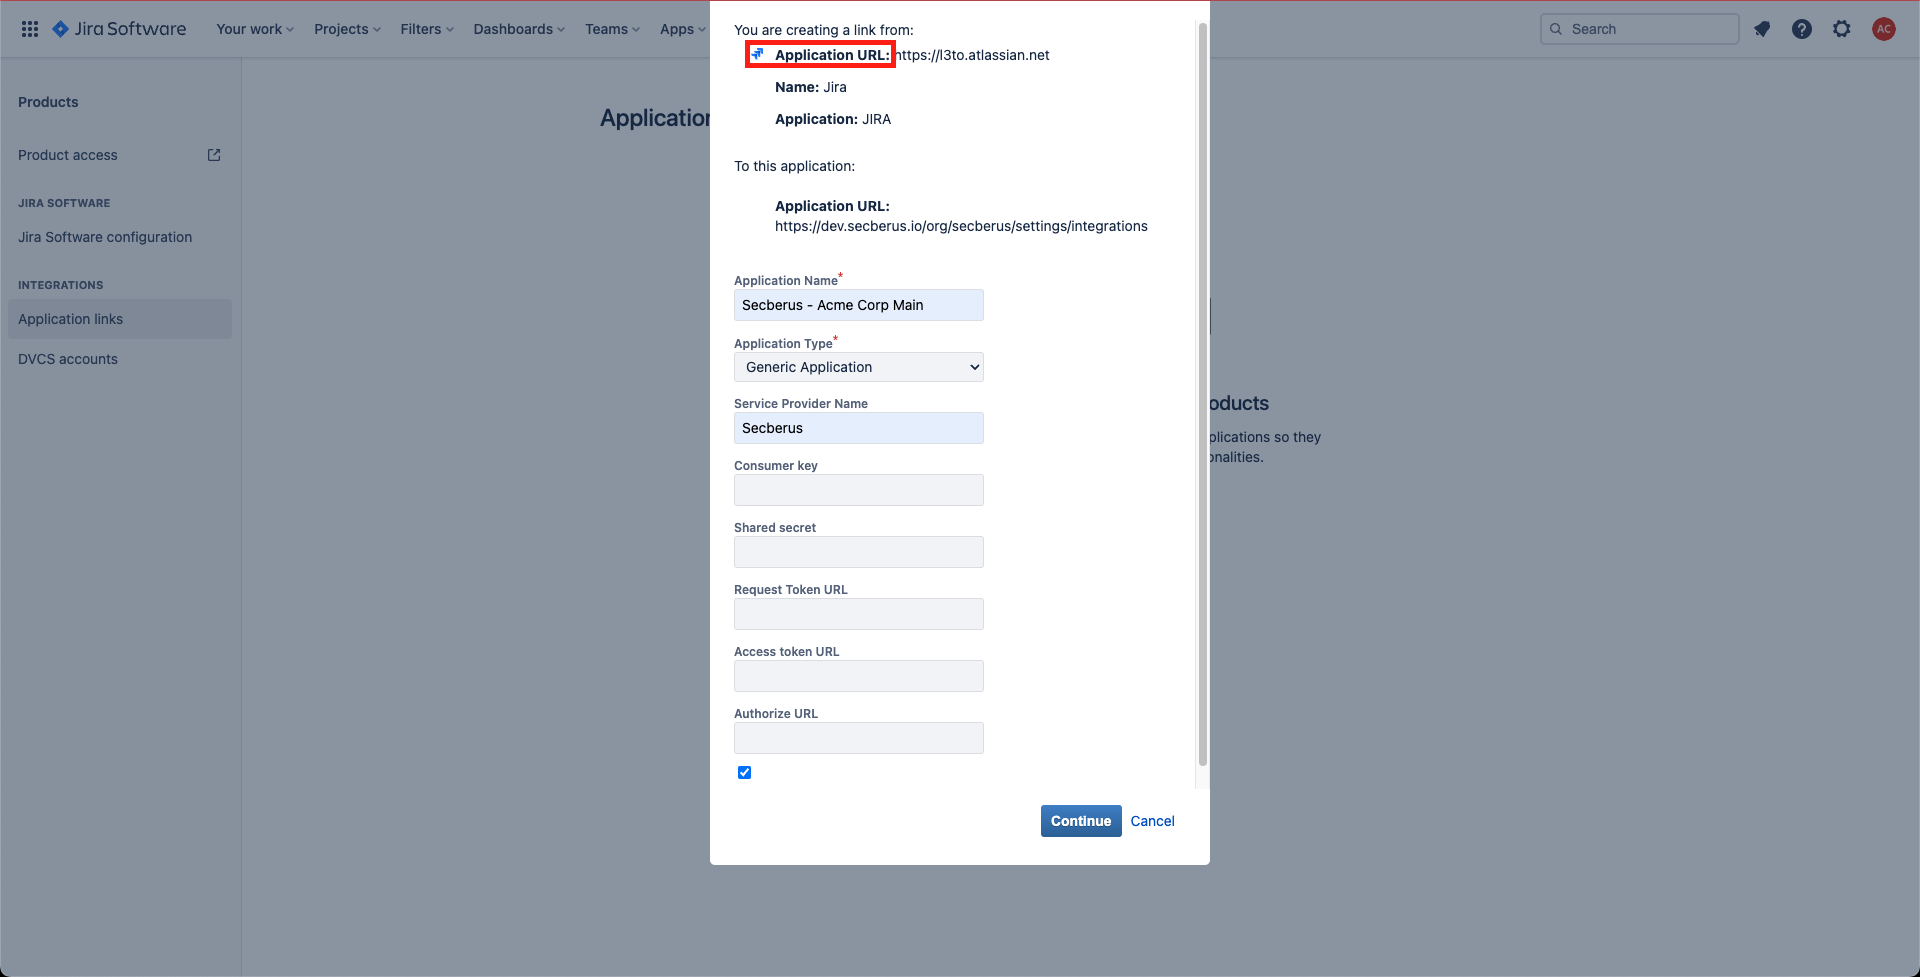Click the Consumer key field

pos(859,490)
